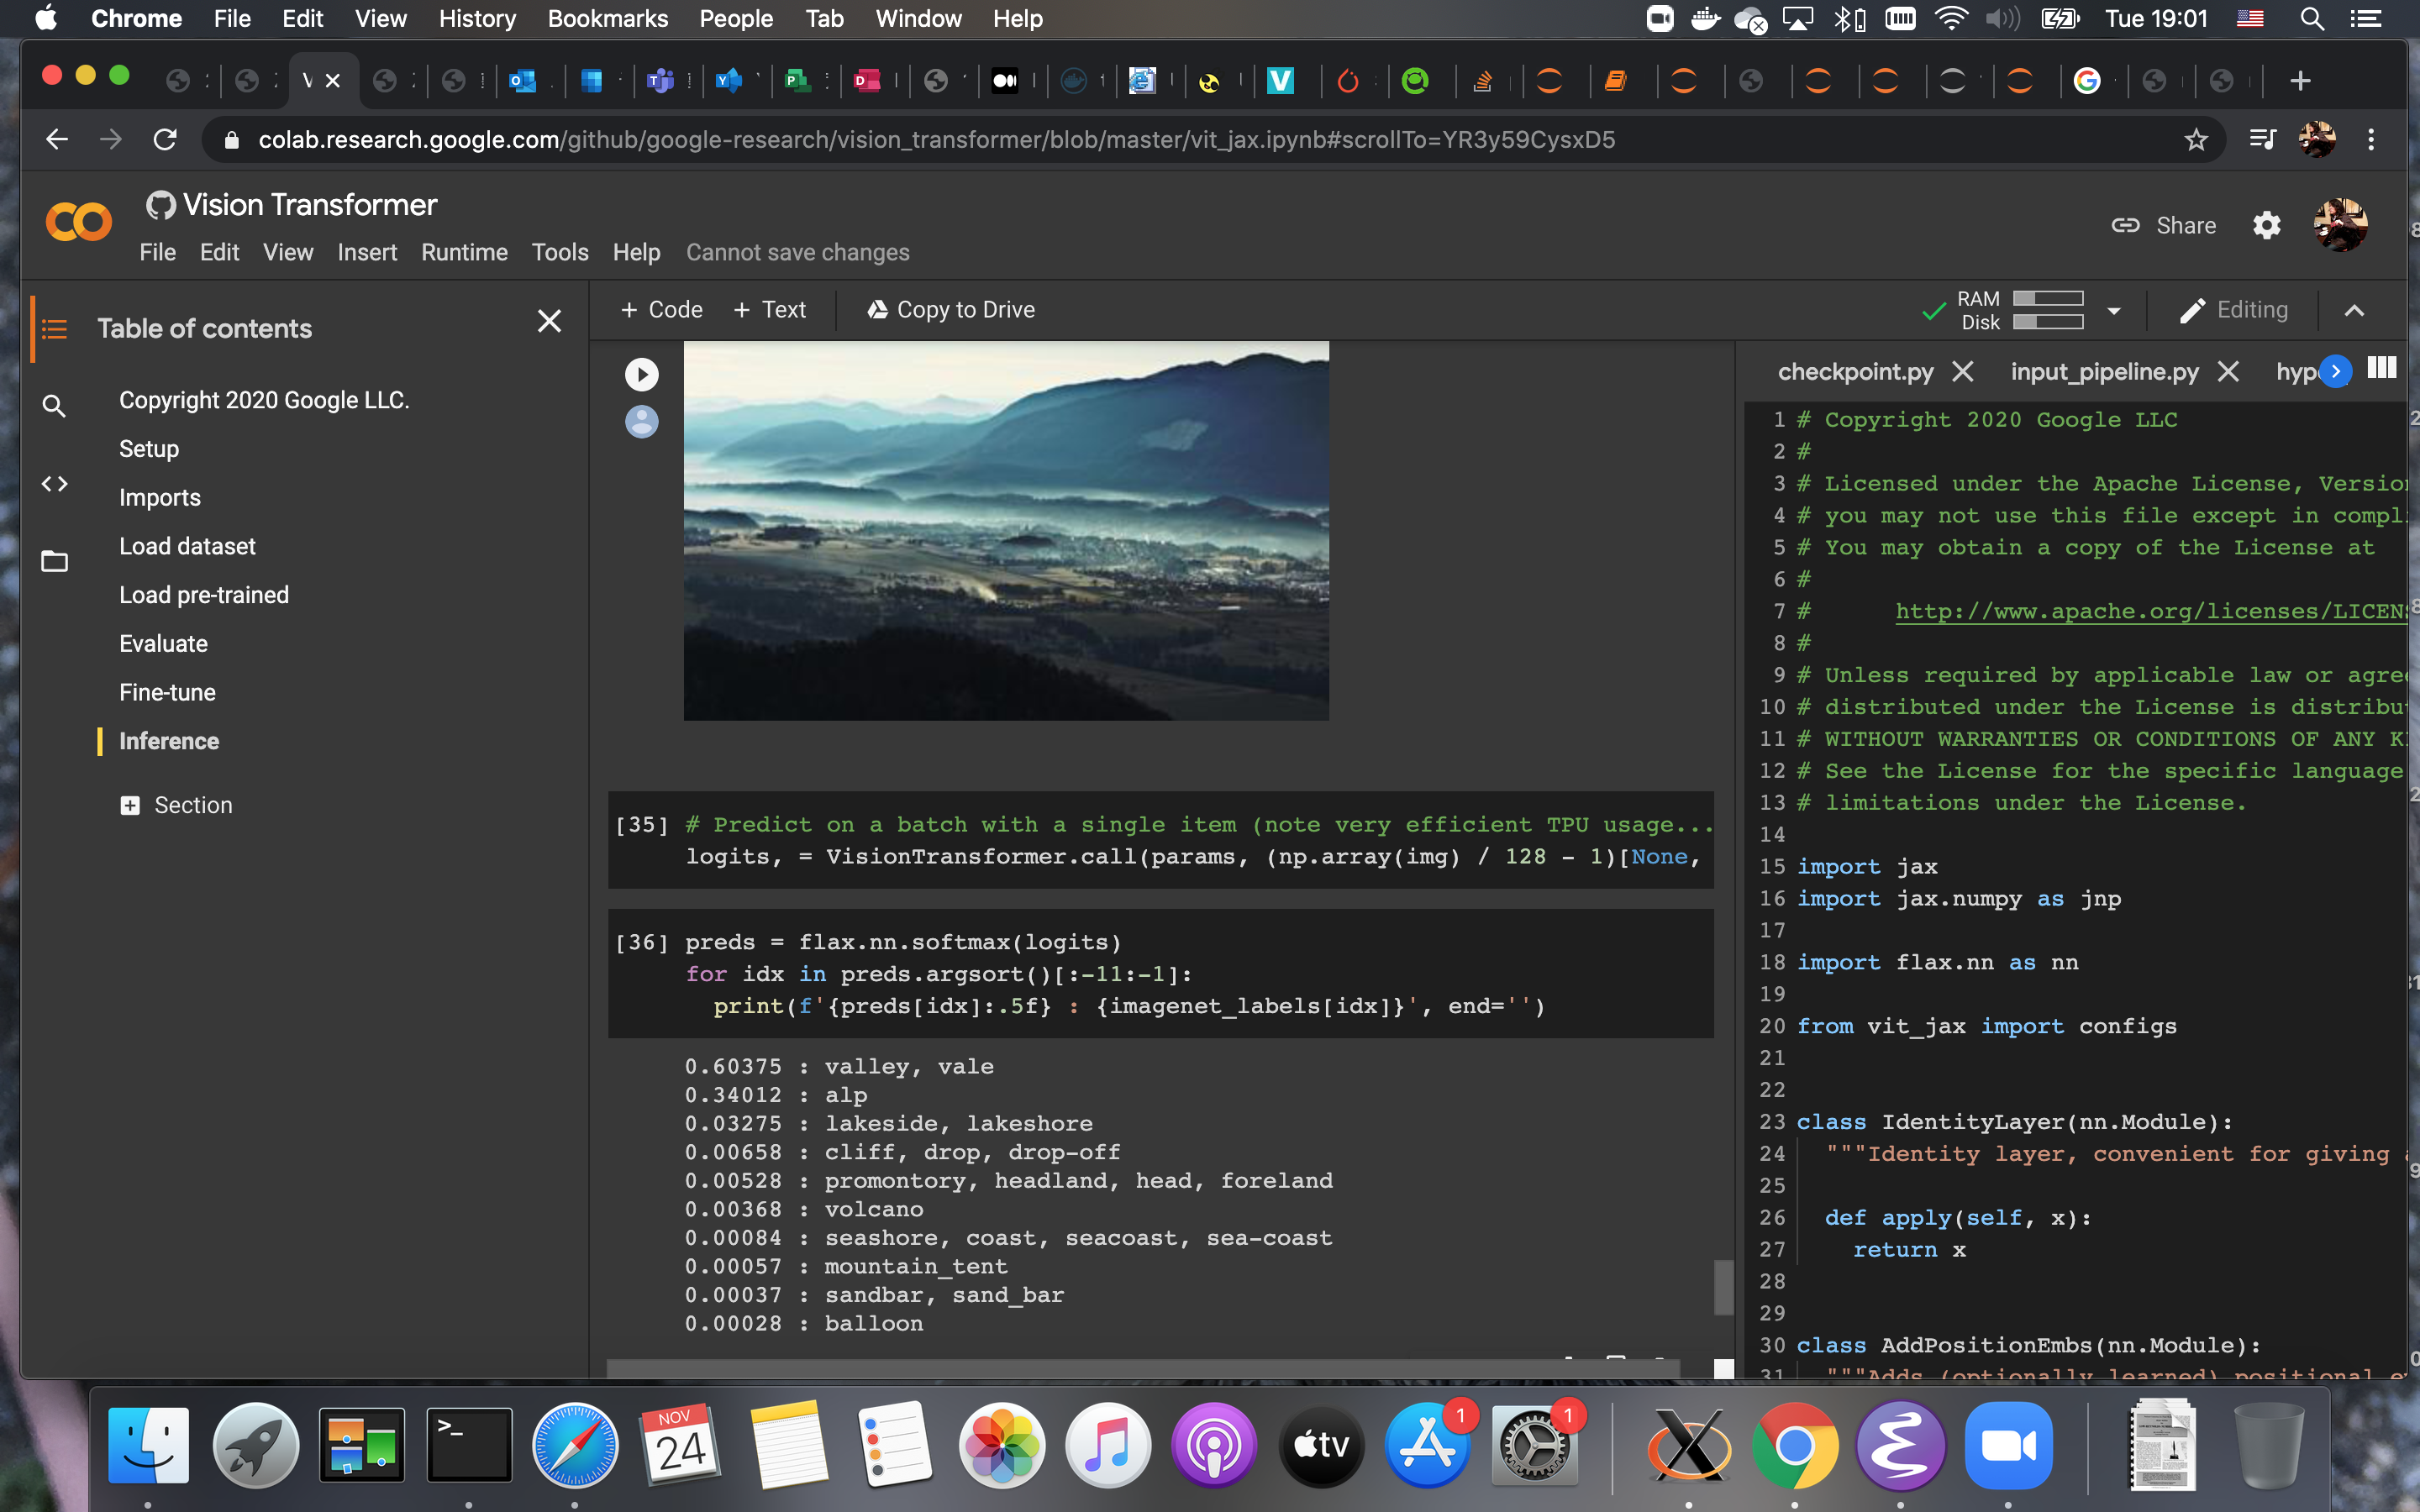
Task: Click the valley landscape output image
Action: click(x=1006, y=531)
